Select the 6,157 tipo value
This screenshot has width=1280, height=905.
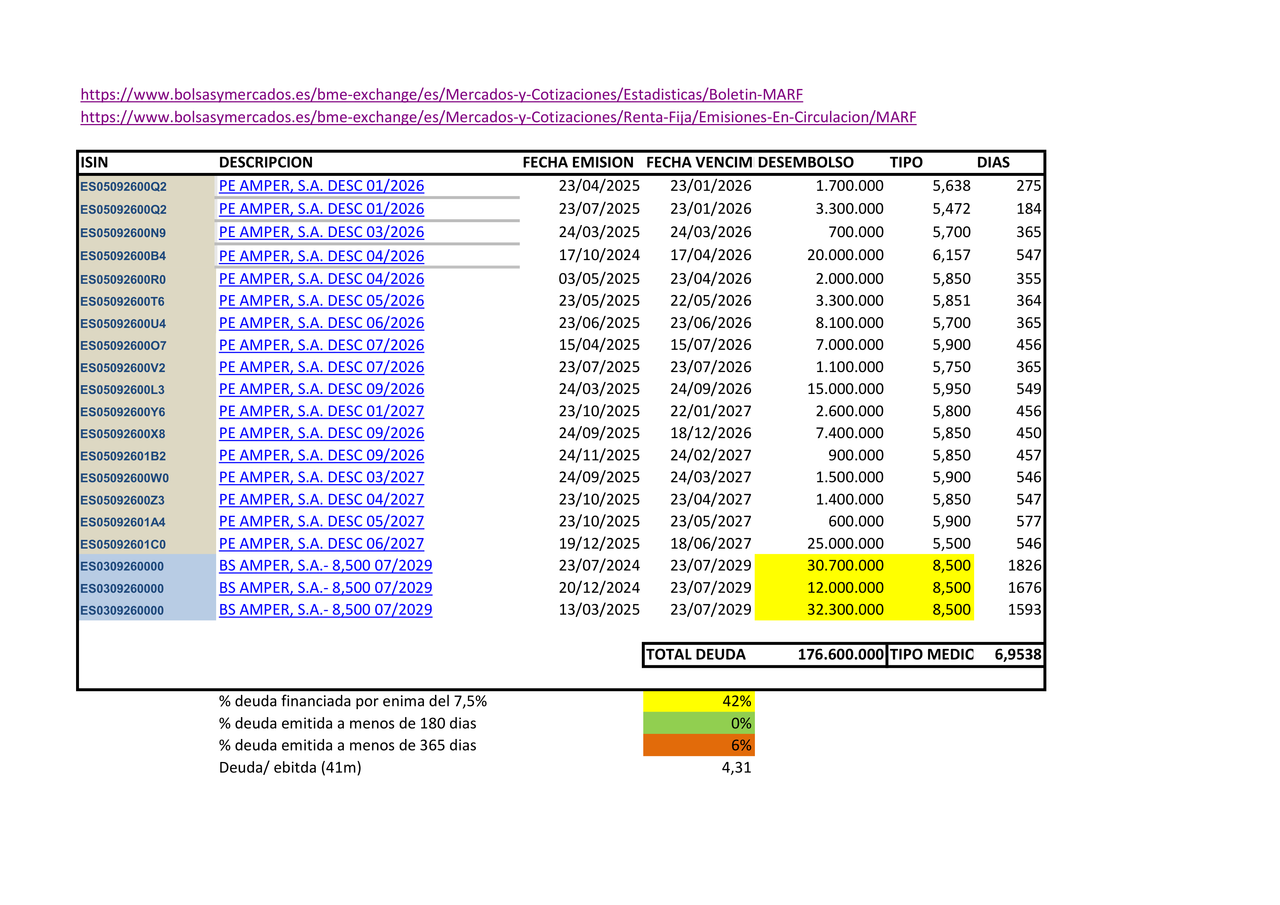pos(951,256)
